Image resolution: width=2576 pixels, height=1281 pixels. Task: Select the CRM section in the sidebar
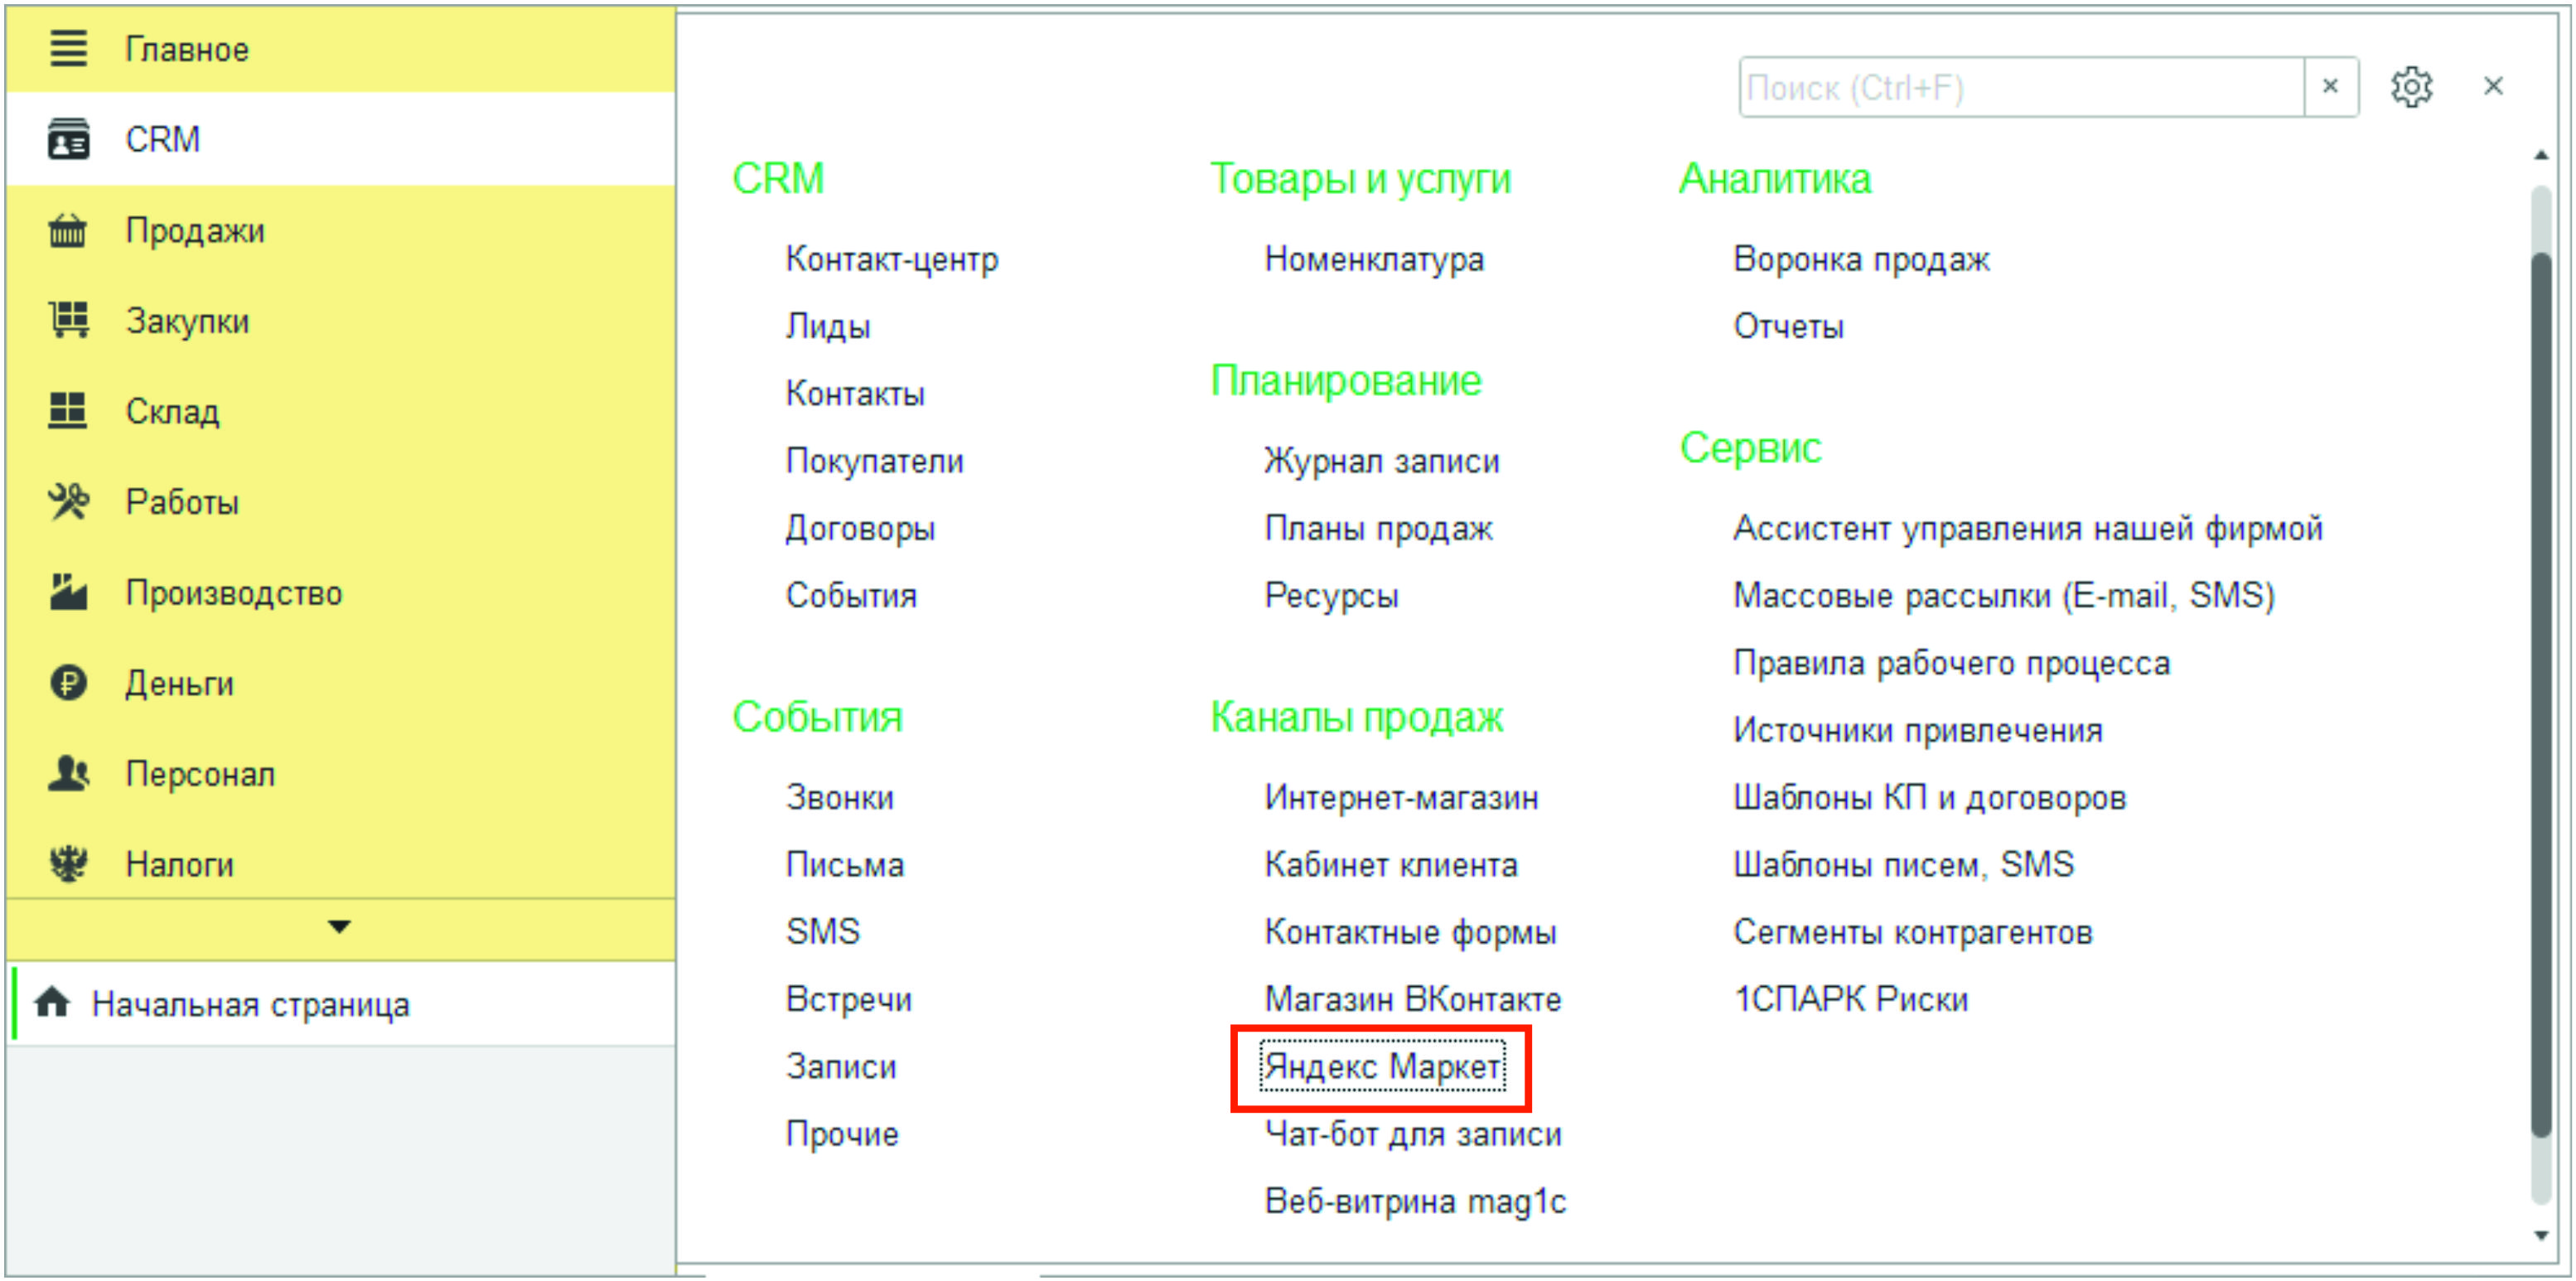click(x=162, y=139)
